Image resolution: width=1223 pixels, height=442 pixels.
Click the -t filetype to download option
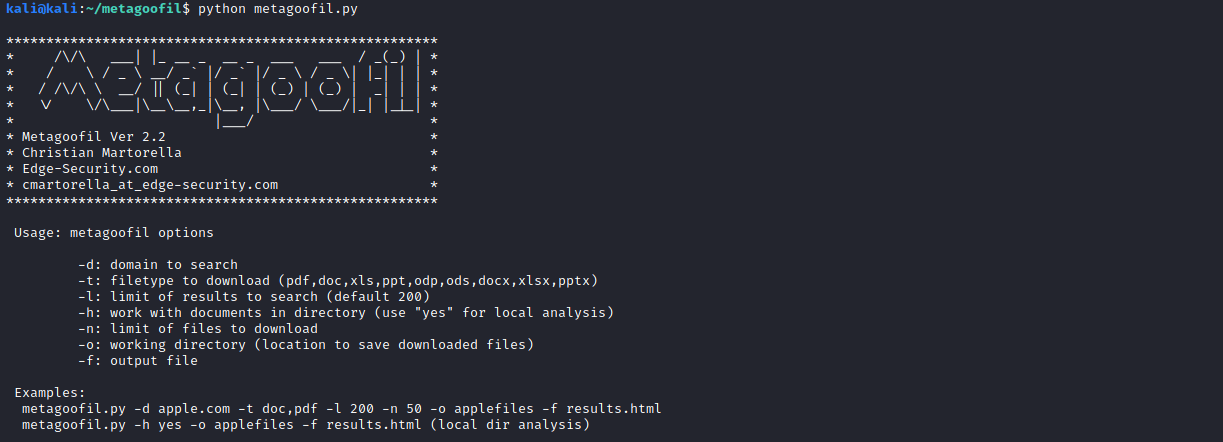(337, 281)
